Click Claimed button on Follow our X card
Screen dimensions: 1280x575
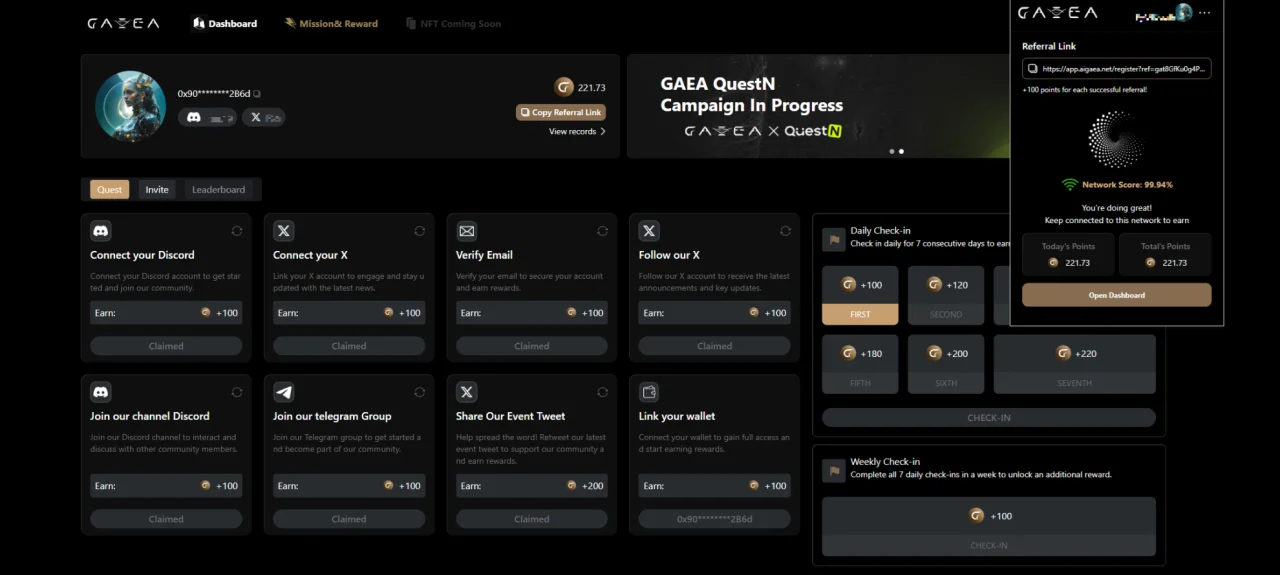point(715,346)
